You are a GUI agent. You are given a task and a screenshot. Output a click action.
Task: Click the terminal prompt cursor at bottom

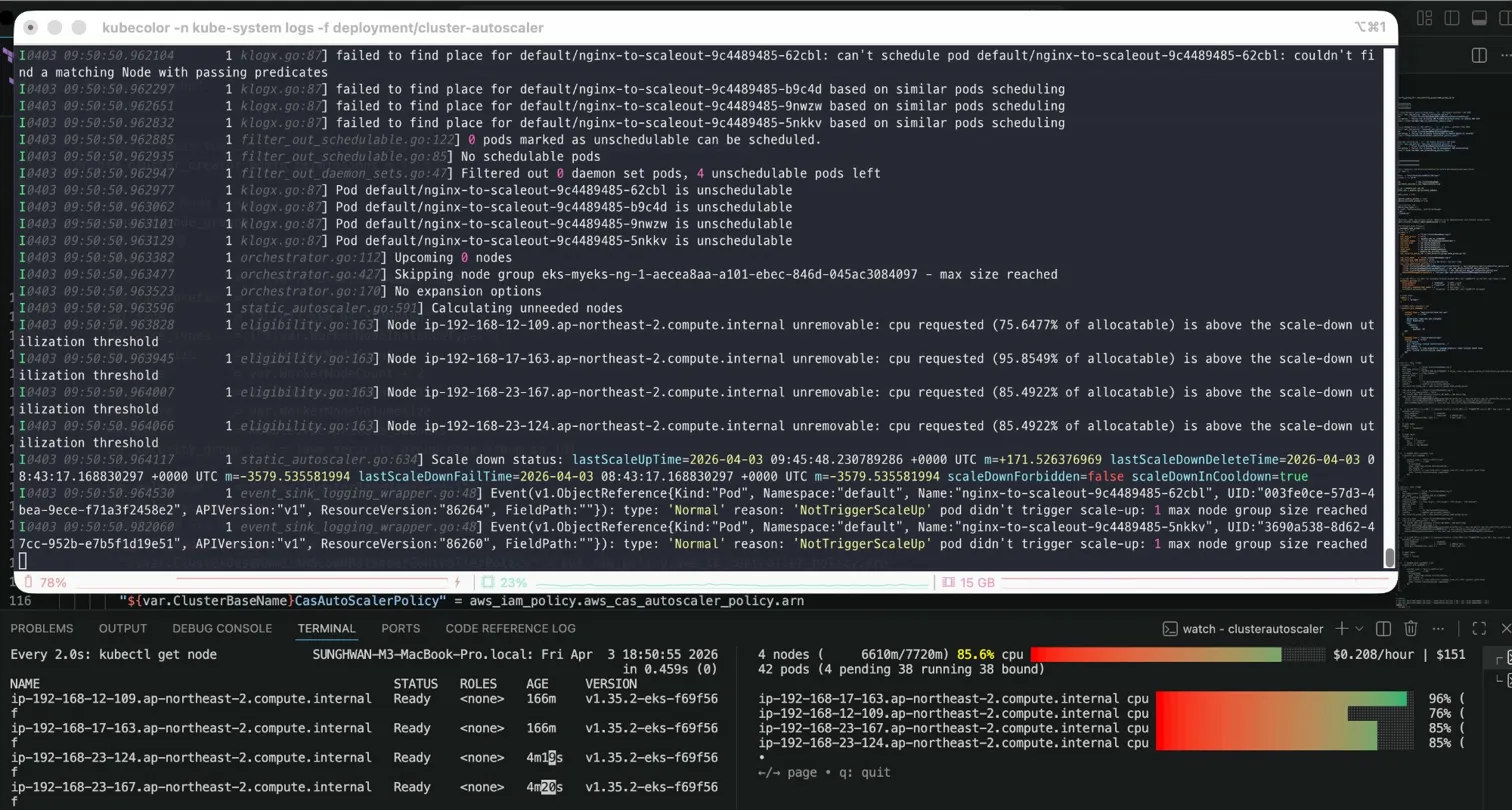[23, 561]
